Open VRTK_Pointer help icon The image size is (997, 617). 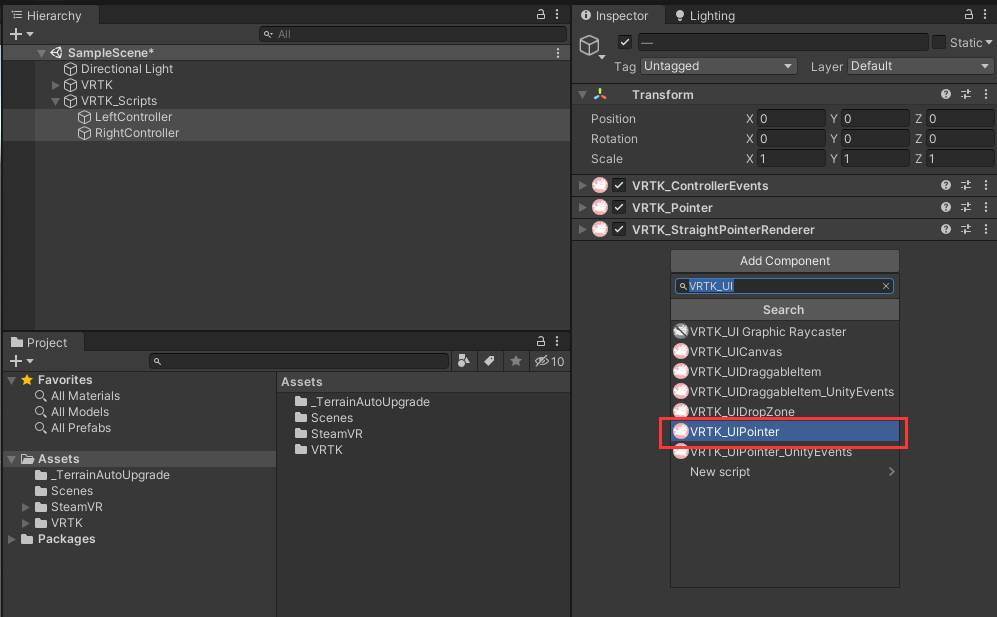[946, 207]
